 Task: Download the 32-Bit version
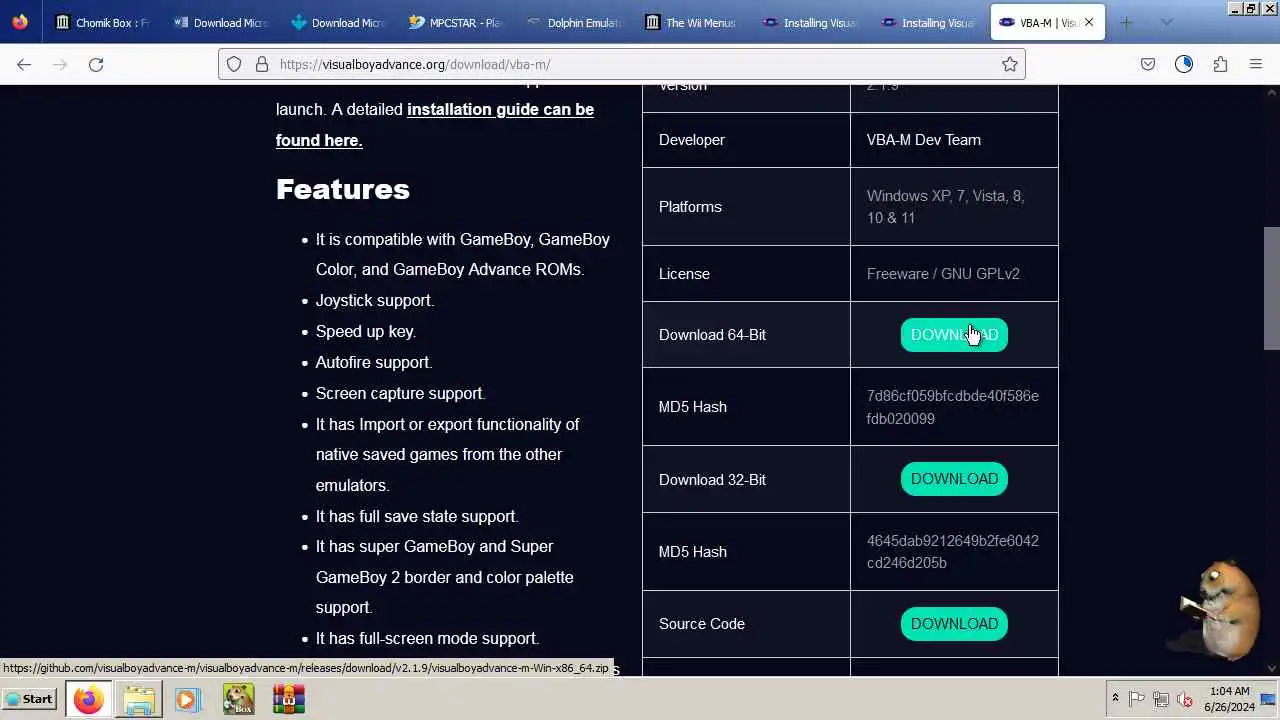click(x=954, y=479)
